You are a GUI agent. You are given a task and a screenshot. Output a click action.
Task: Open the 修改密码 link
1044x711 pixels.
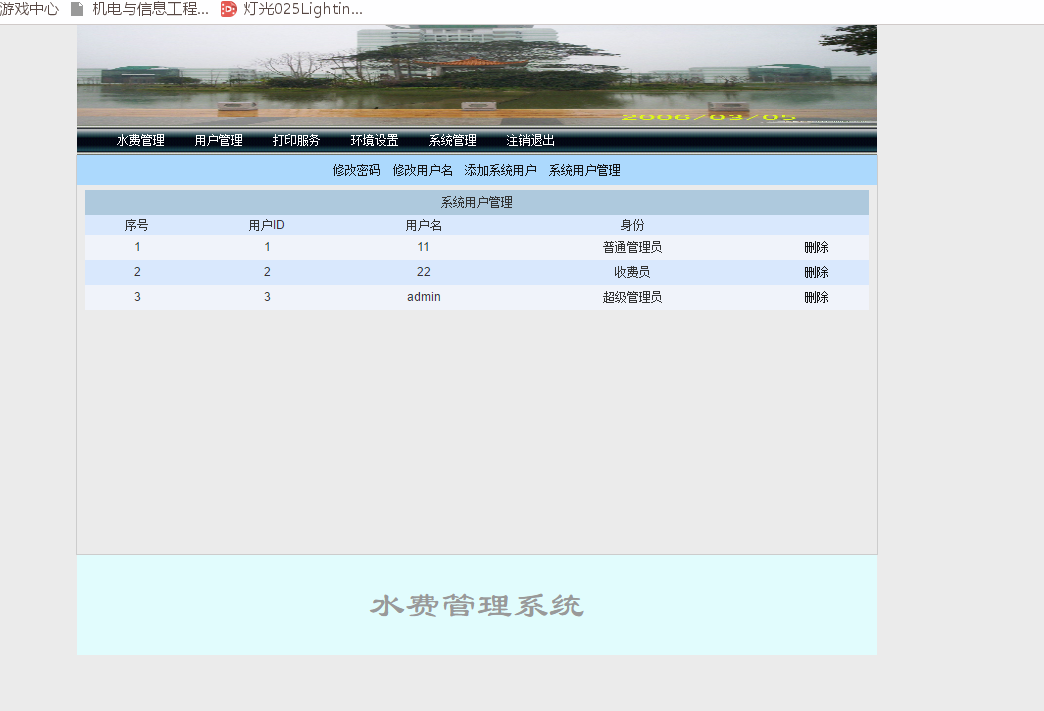pyautogui.click(x=356, y=170)
